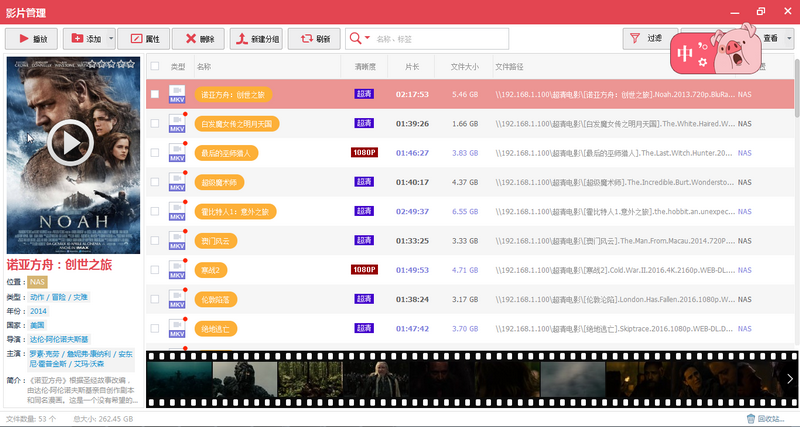The image size is (800, 427).
Task: Click 1080P badge of 寒战2 row
Action: tap(364, 269)
